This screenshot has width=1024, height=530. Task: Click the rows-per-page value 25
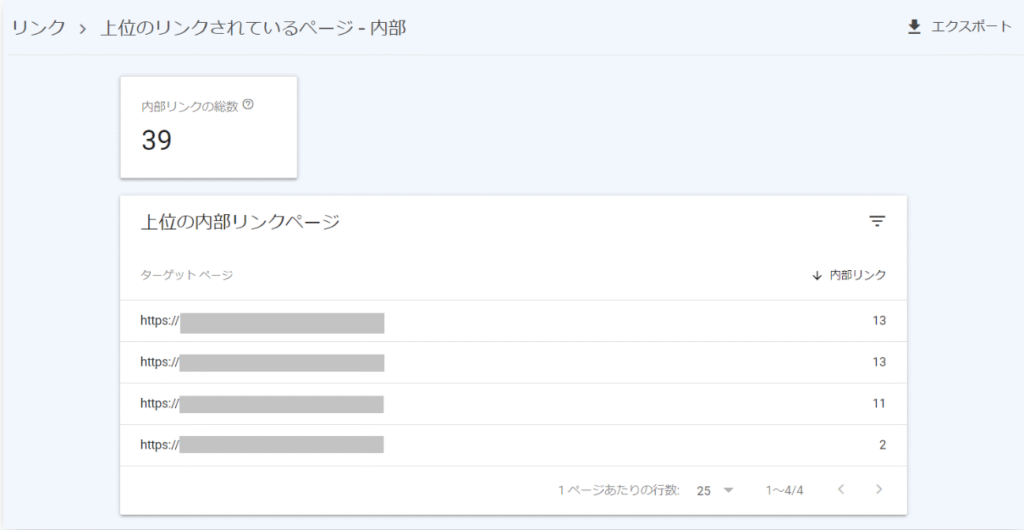[x=704, y=490]
